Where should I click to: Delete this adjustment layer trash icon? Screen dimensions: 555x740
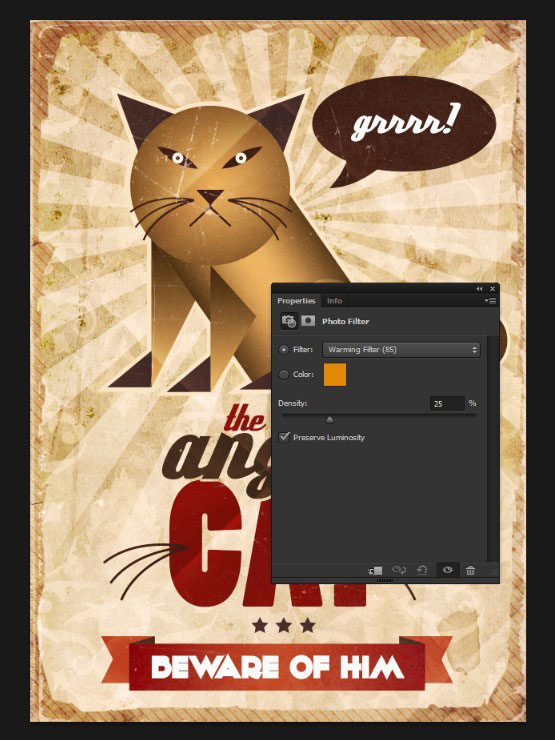(471, 571)
